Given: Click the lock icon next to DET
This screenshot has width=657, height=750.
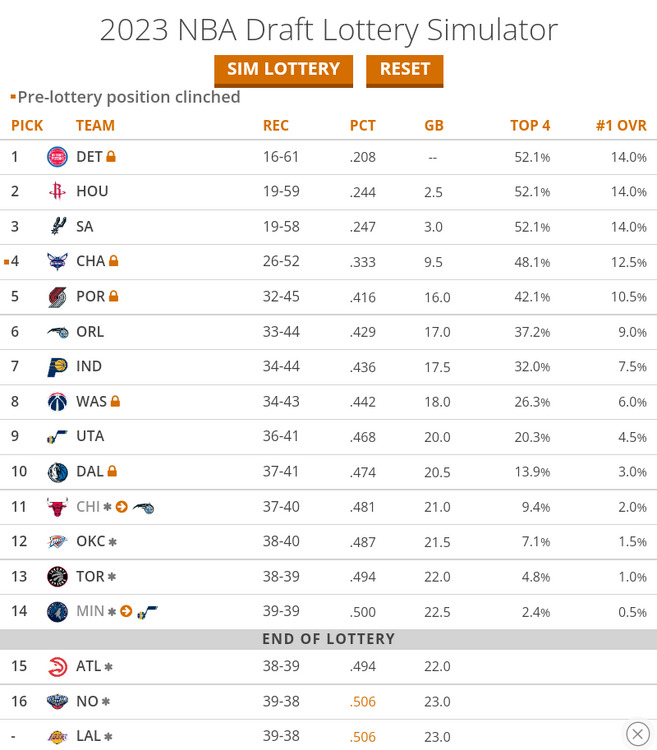Looking at the screenshot, I should click(x=111, y=157).
